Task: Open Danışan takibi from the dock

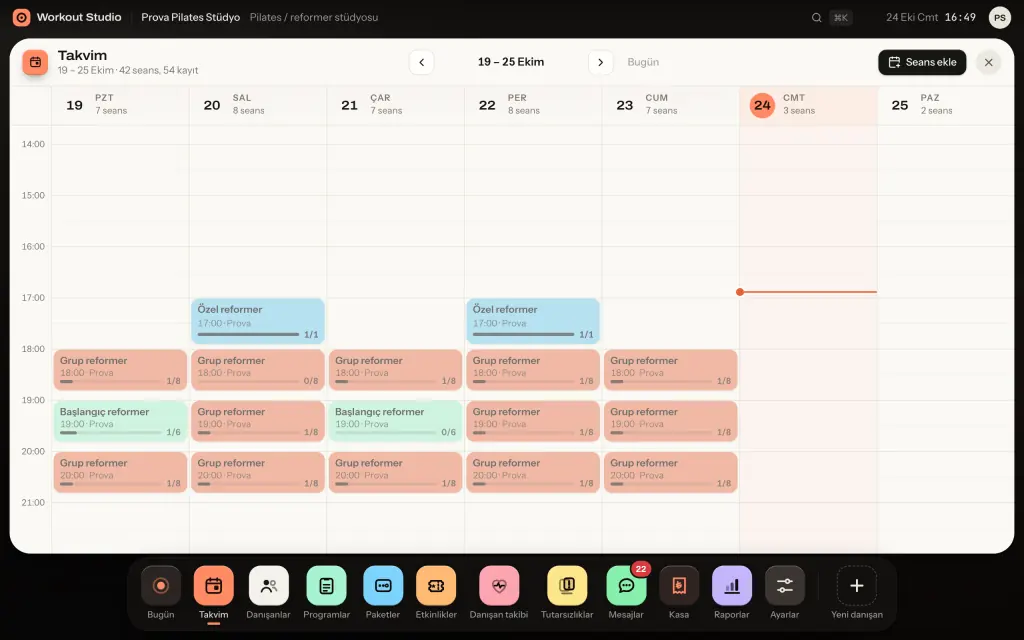Action: click(x=499, y=586)
